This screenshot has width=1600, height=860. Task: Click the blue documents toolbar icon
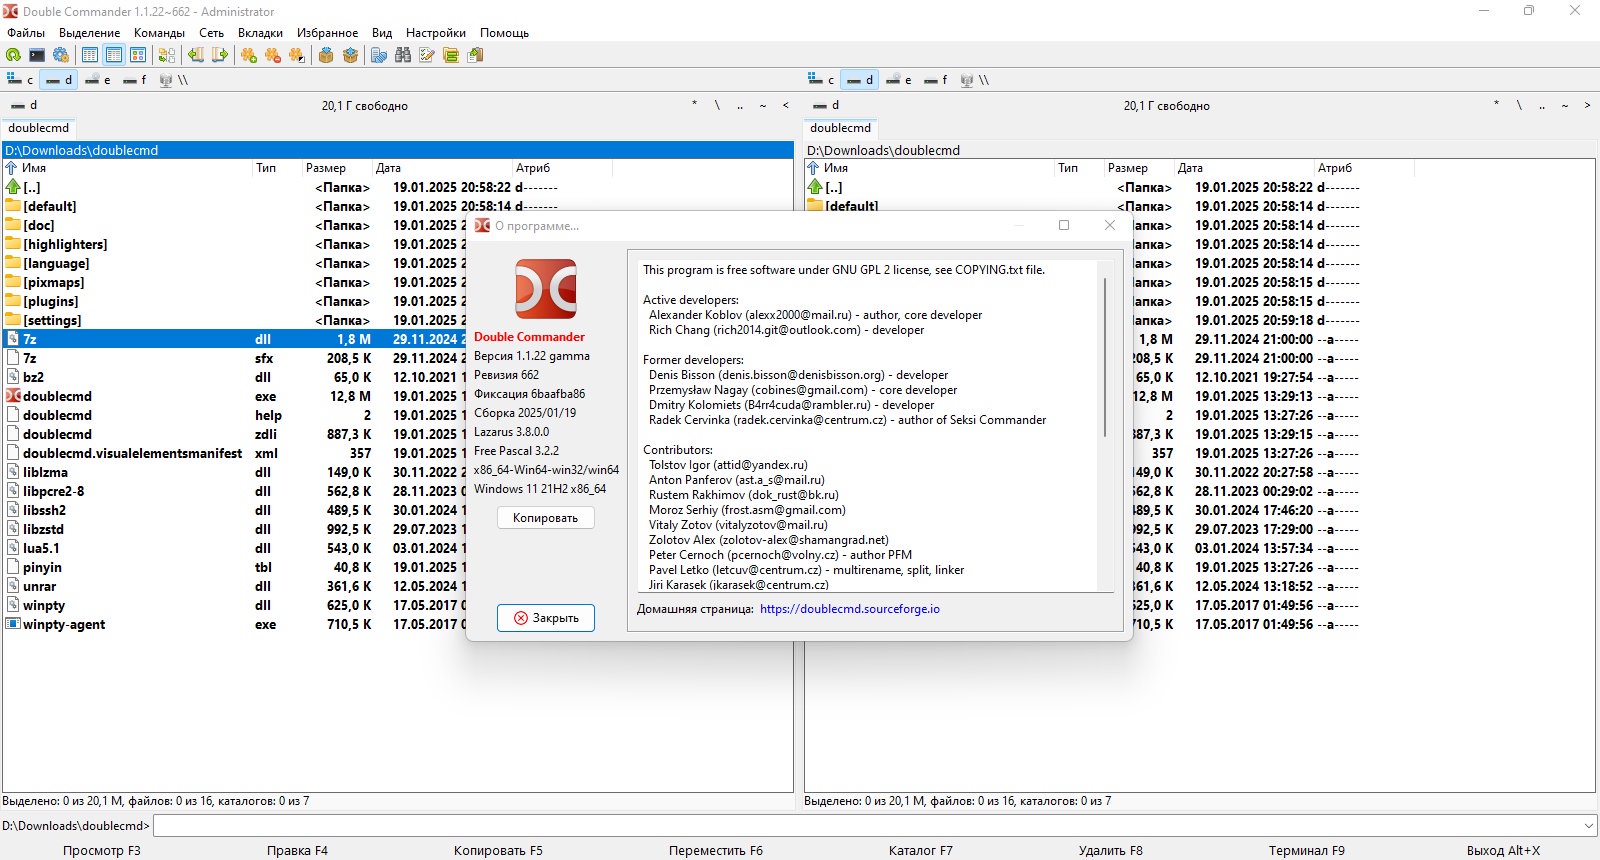tap(379, 55)
